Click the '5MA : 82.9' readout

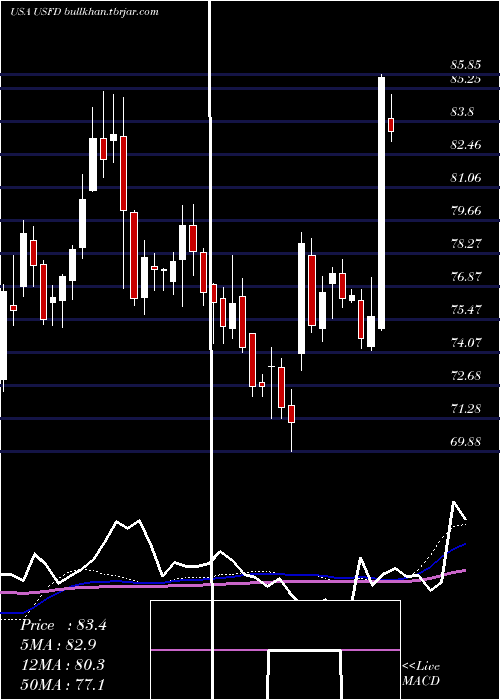pyautogui.click(x=58, y=645)
